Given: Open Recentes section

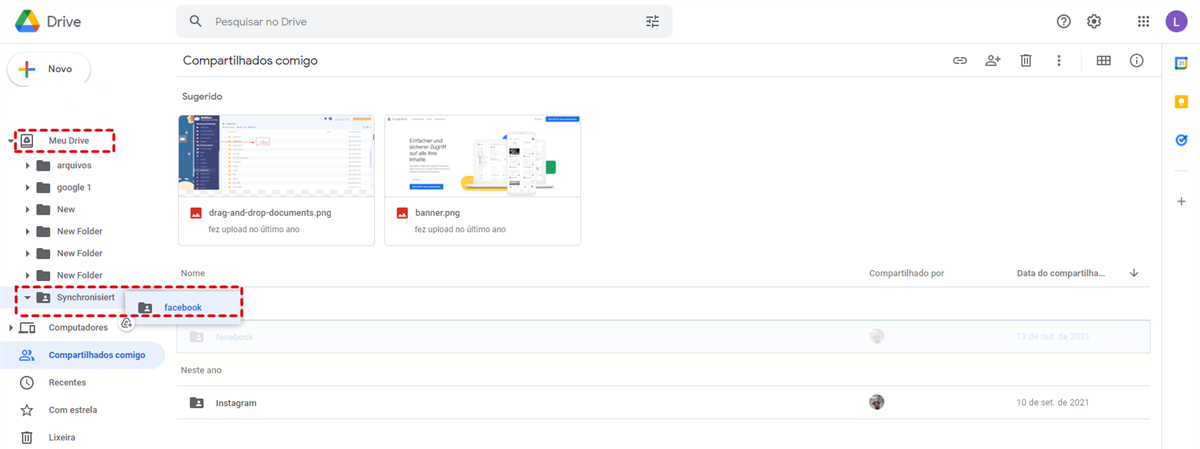Looking at the screenshot, I should point(67,382).
